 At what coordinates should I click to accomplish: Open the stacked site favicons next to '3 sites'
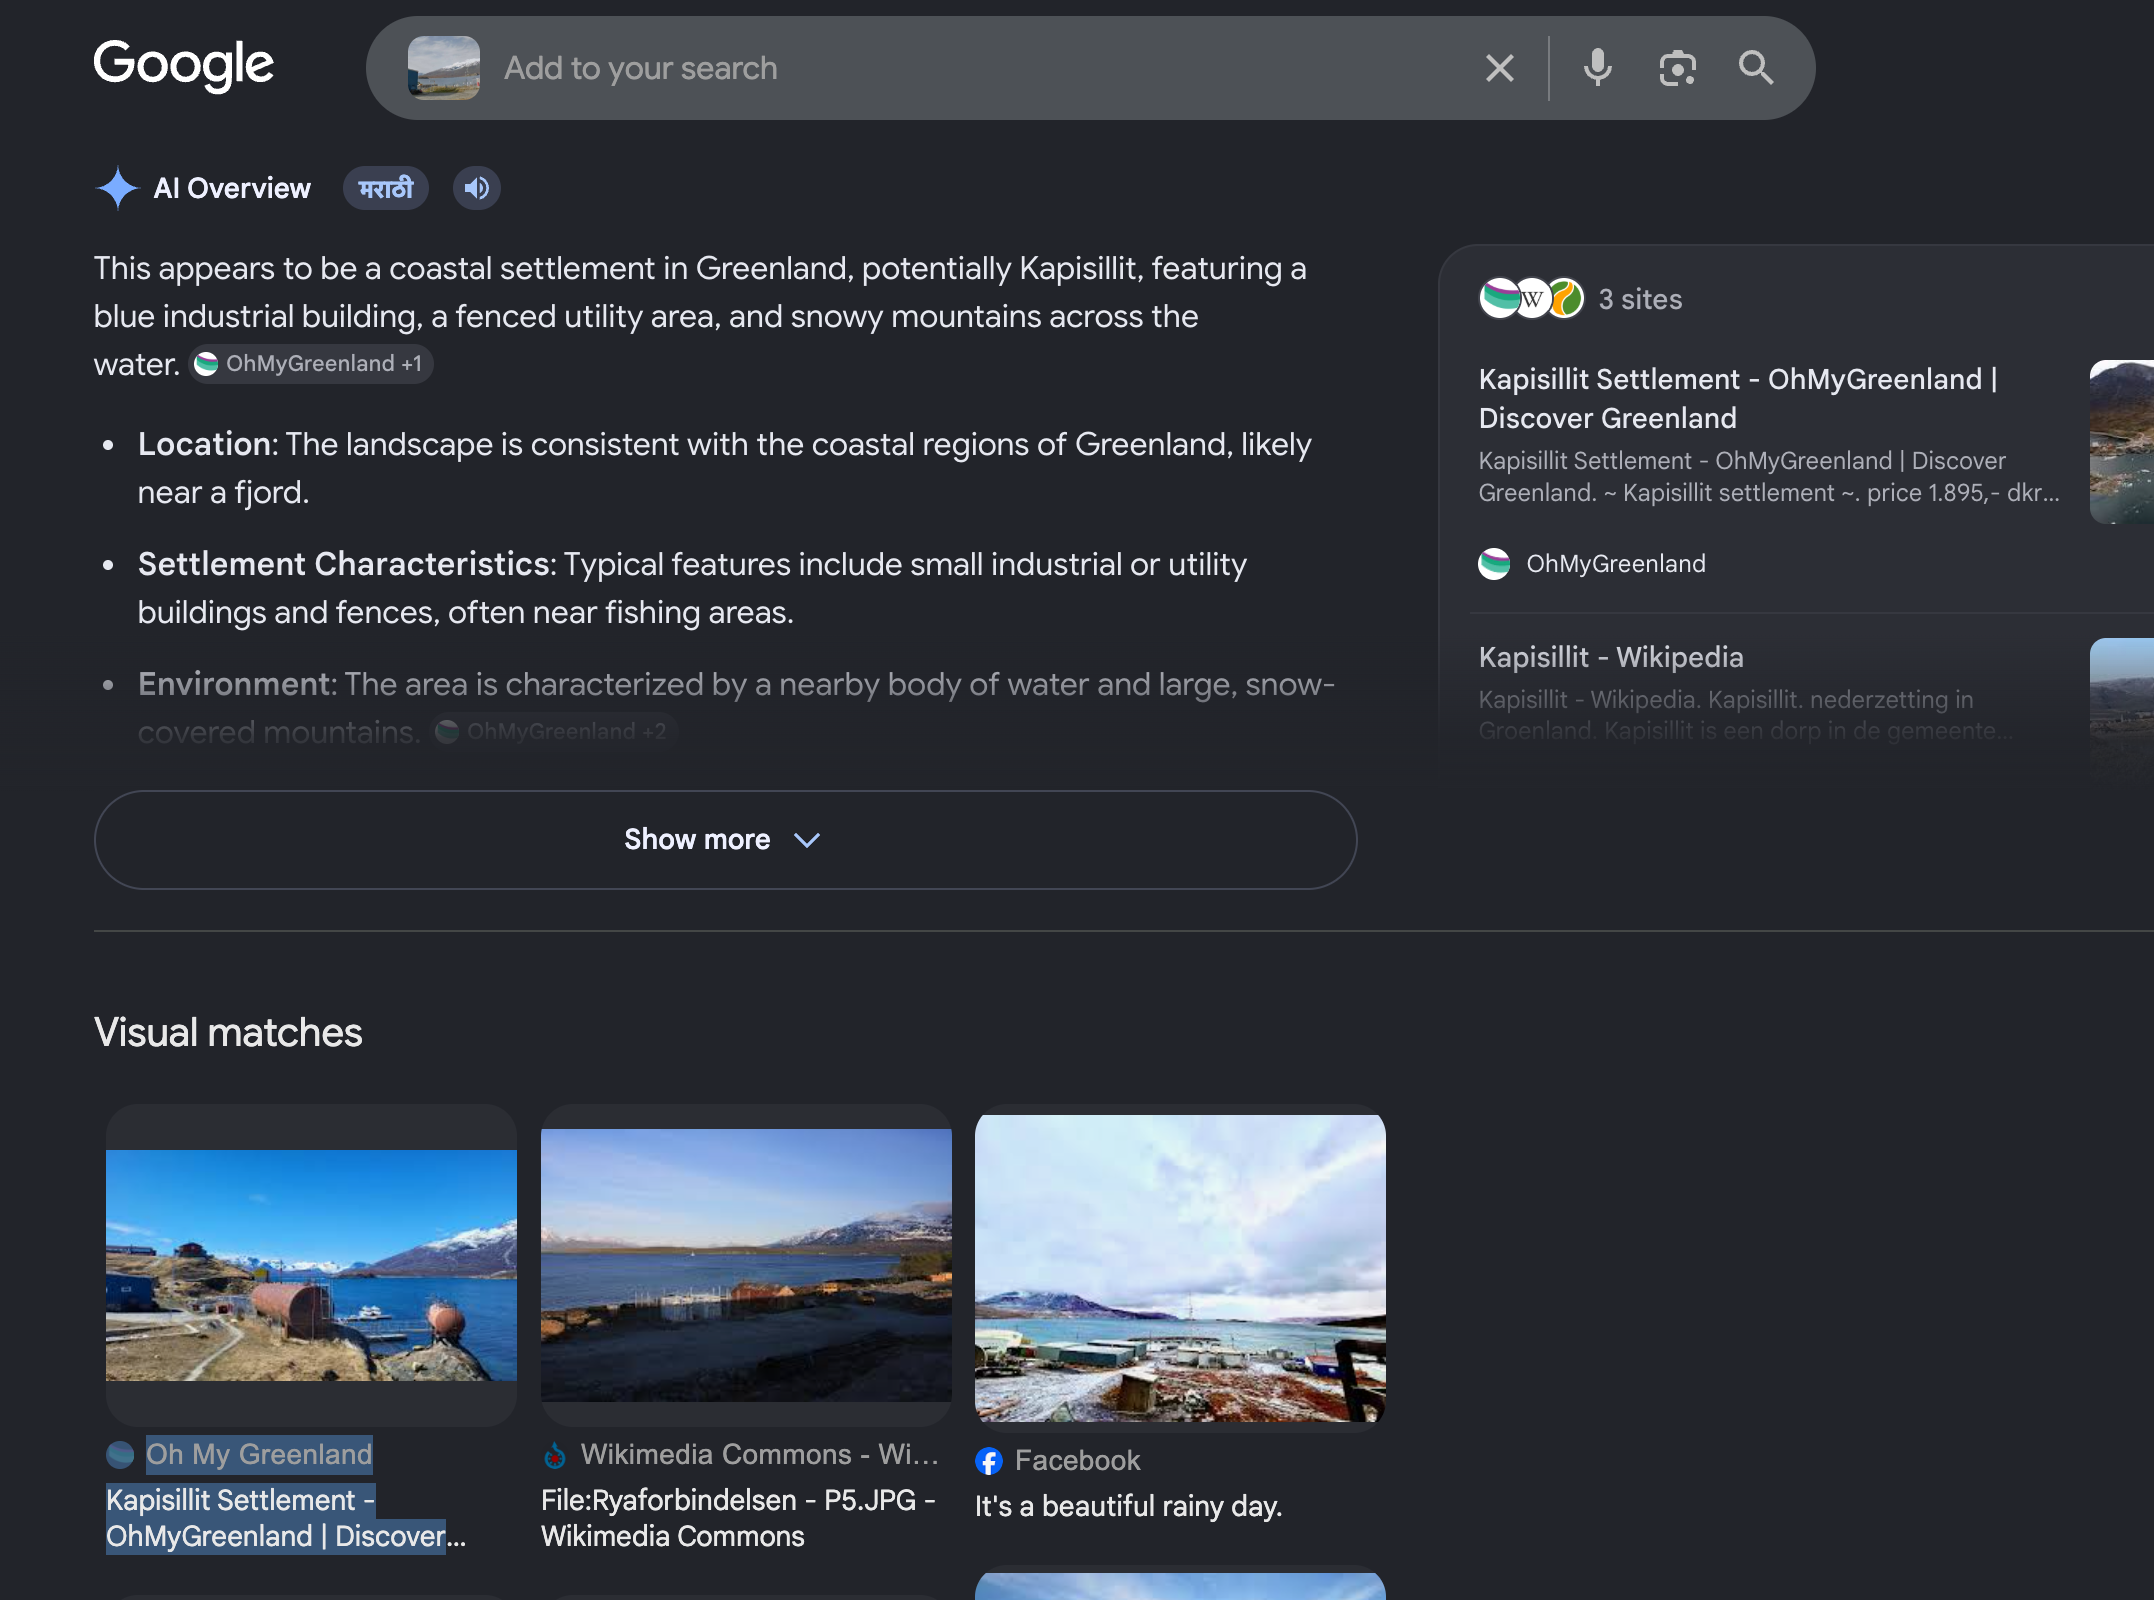click(1531, 298)
